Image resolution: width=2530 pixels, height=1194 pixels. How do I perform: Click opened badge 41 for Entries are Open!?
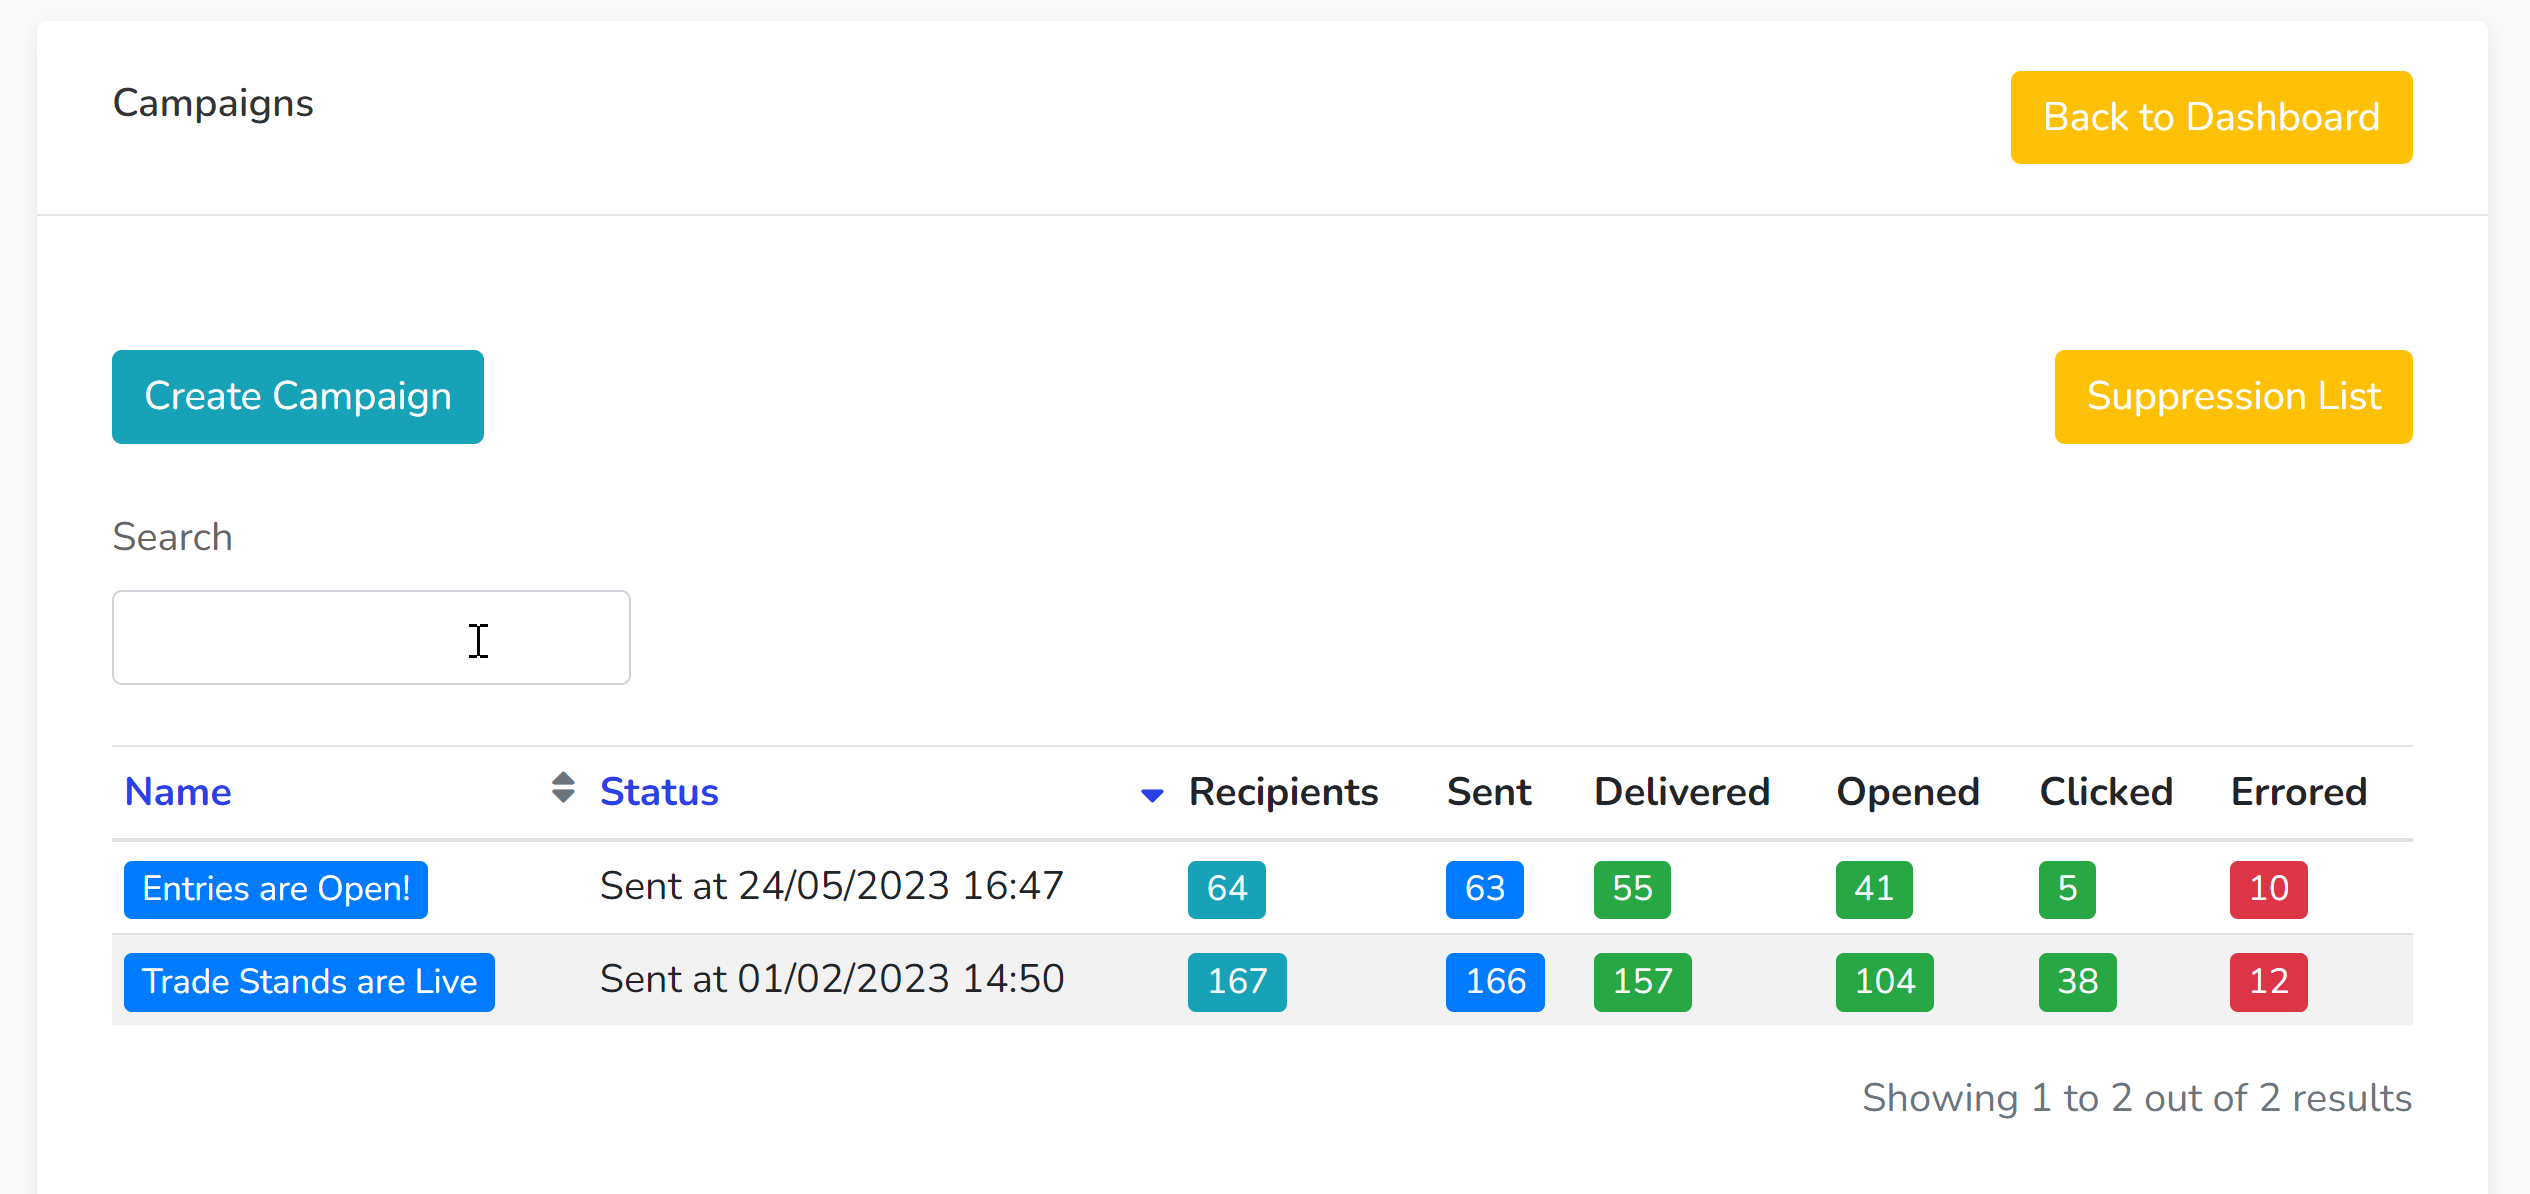tap(1874, 889)
